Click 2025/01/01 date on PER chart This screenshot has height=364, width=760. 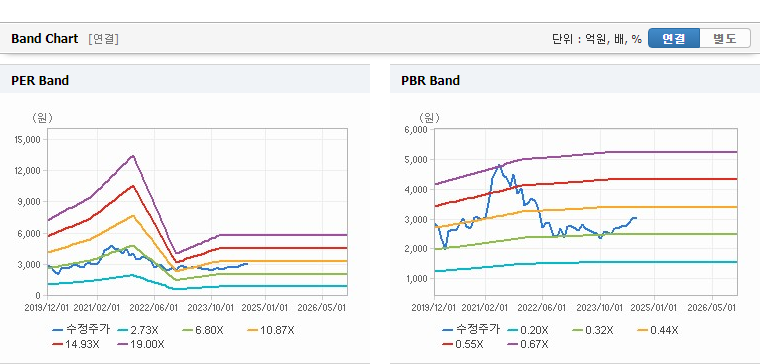coord(265,307)
